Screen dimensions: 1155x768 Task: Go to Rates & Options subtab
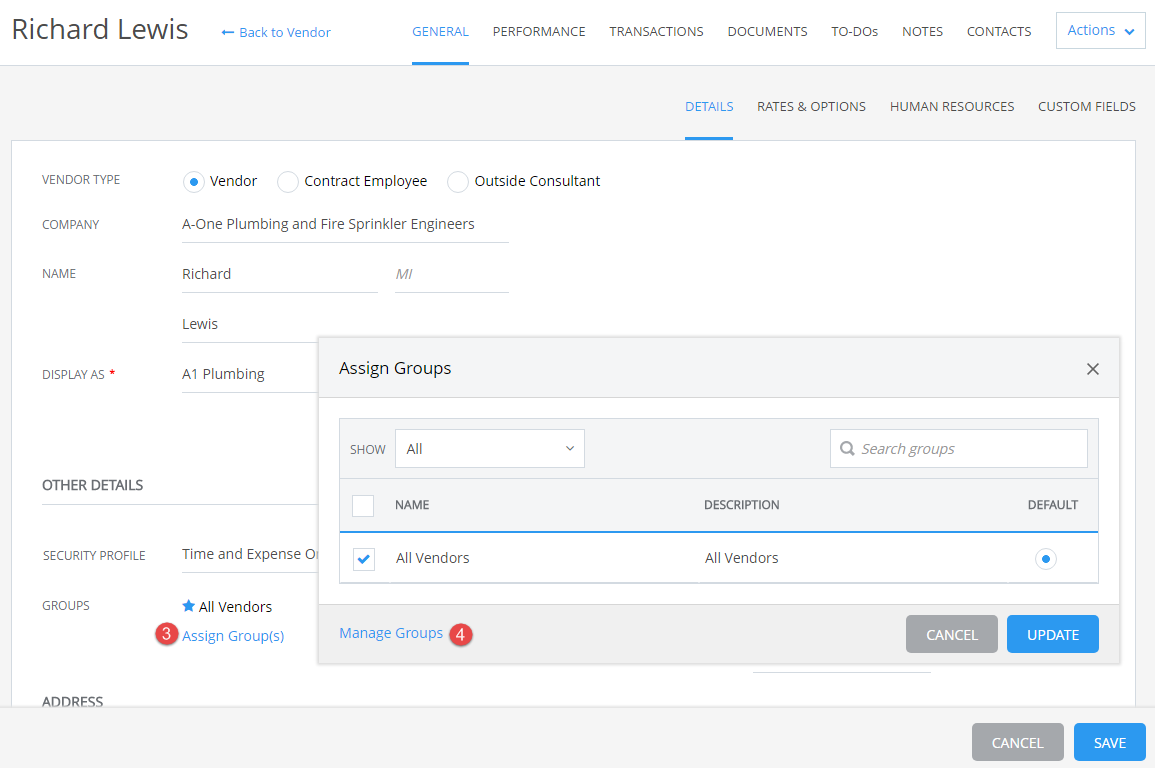(x=811, y=107)
